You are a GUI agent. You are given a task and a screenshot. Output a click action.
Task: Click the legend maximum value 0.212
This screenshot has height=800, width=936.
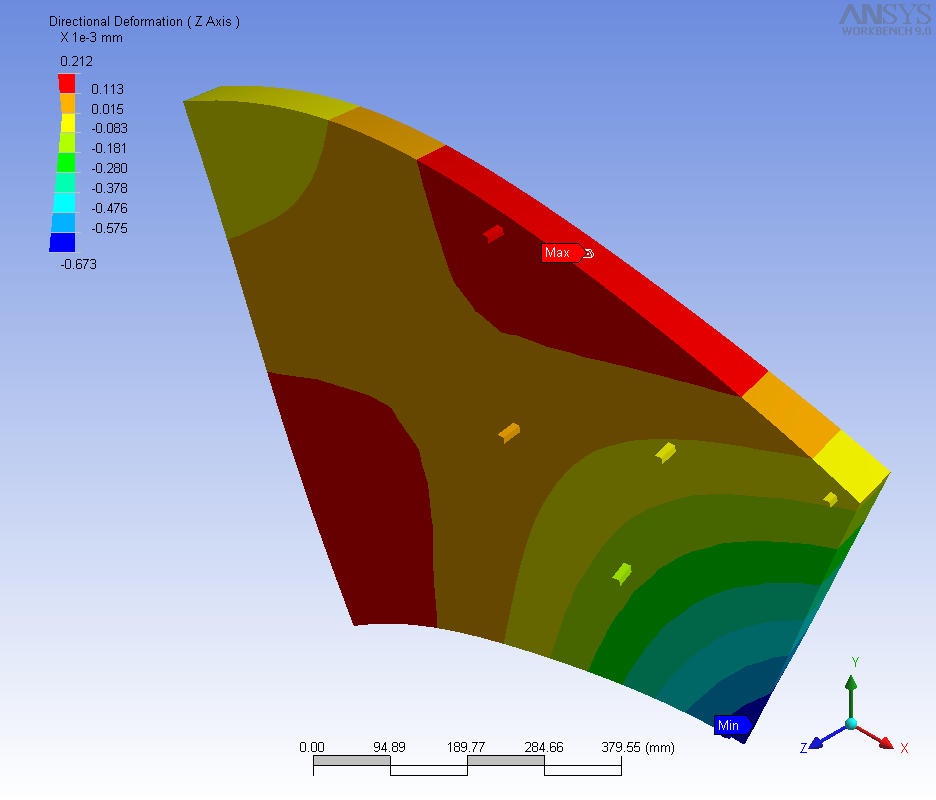coord(76,61)
